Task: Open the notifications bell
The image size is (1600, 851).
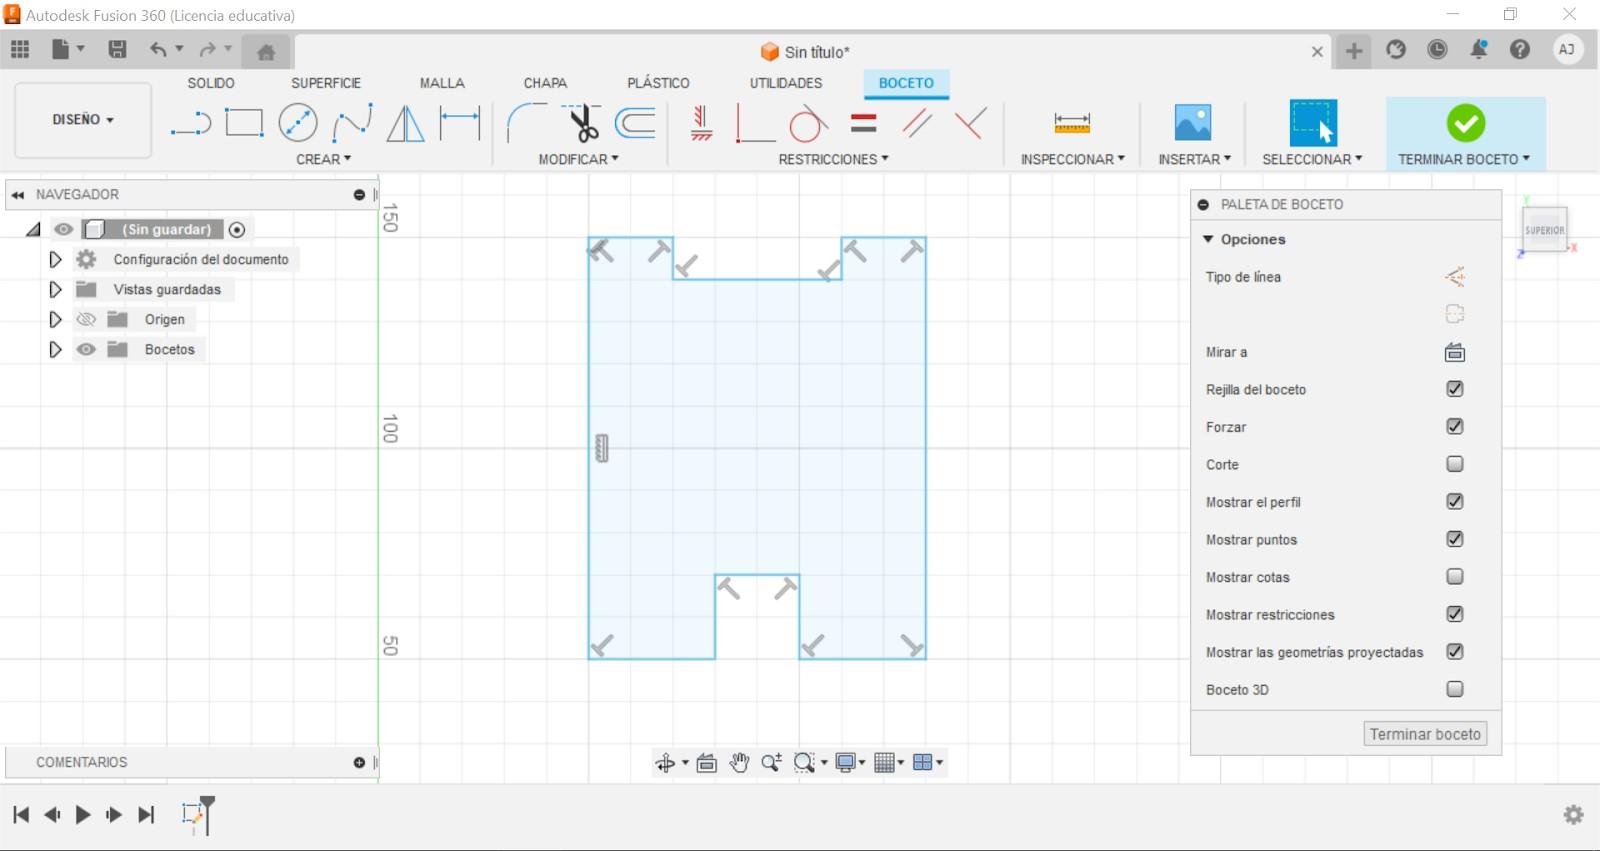Action: 1478,49
